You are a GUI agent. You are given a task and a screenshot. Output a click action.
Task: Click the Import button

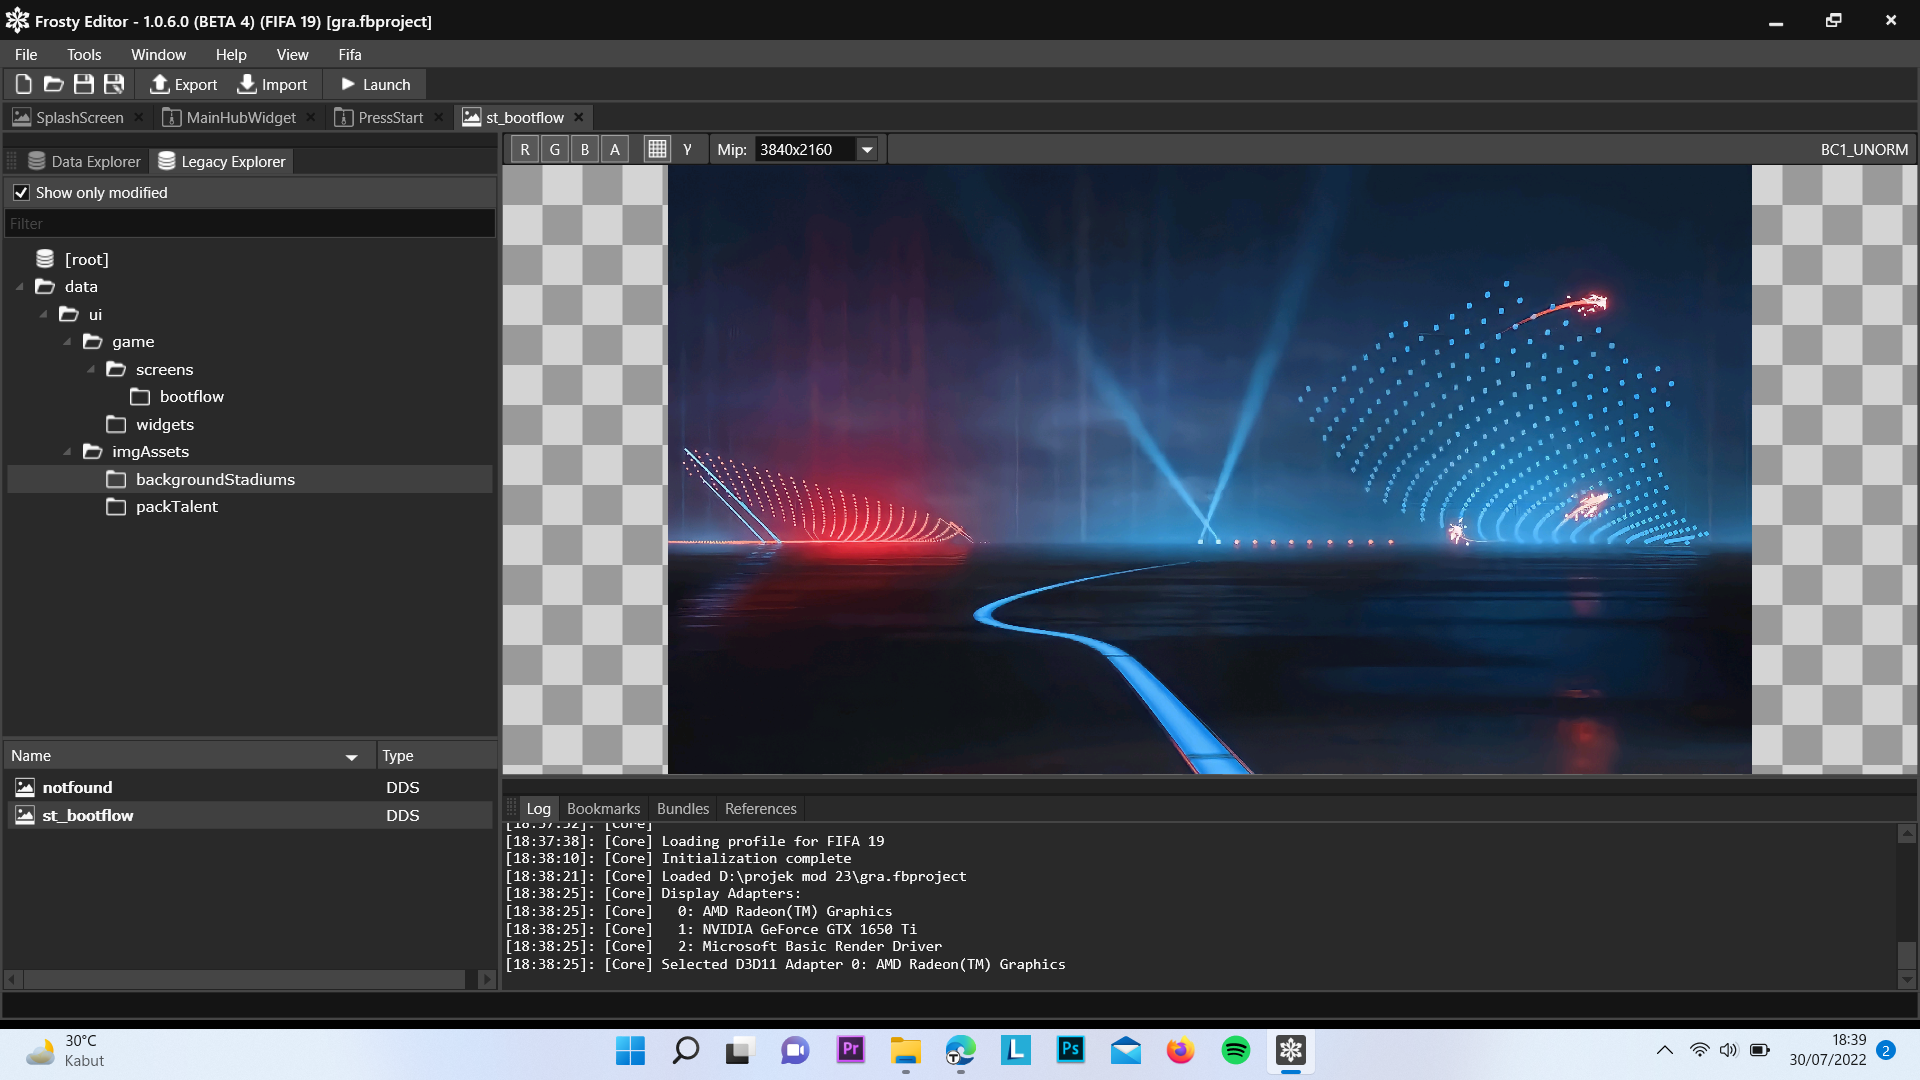click(271, 84)
